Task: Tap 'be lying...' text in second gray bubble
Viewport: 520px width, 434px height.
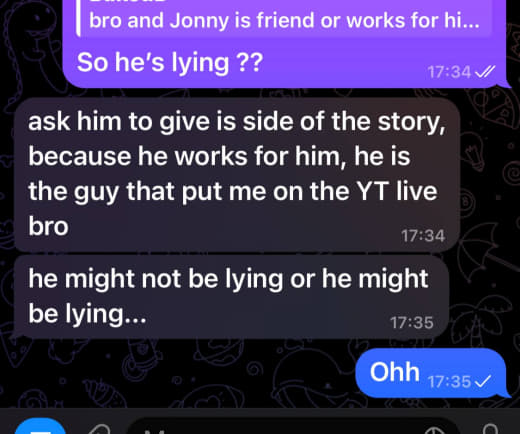Action: [x=87, y=314]
